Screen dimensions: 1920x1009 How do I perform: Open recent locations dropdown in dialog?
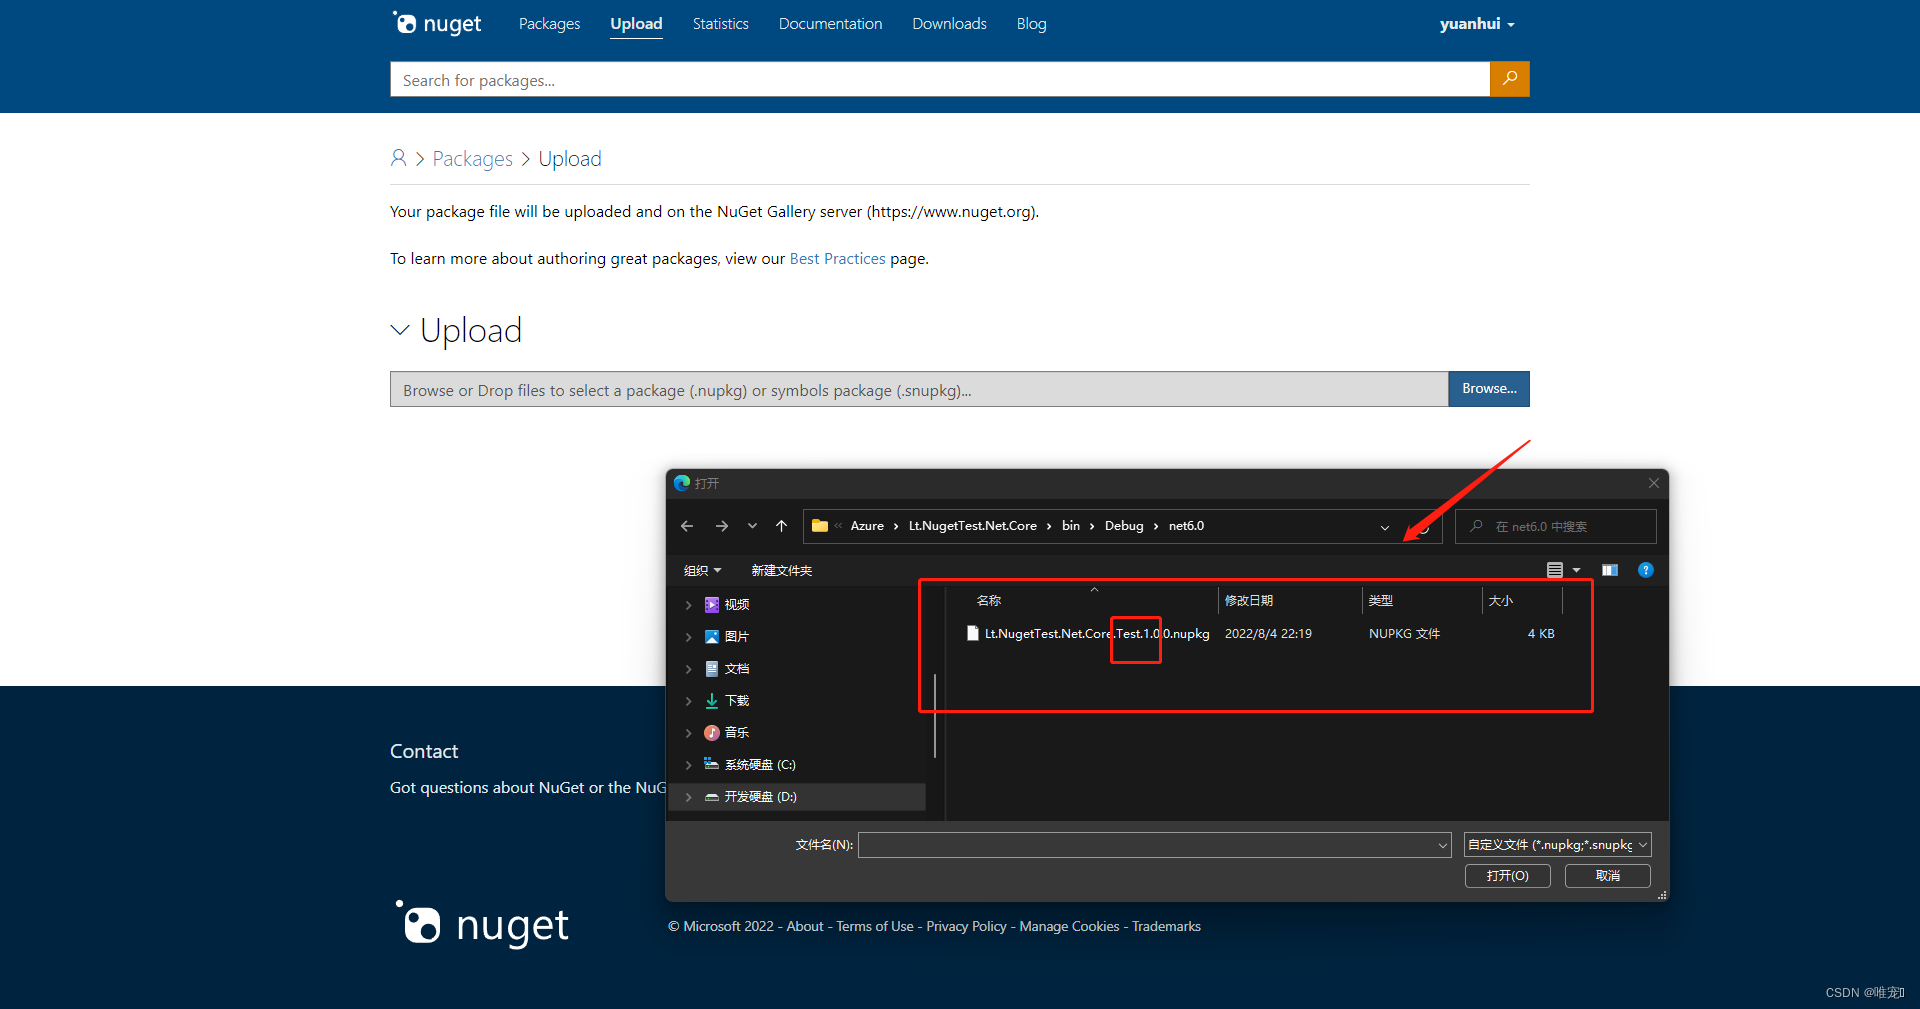click(x=752, y=526)
